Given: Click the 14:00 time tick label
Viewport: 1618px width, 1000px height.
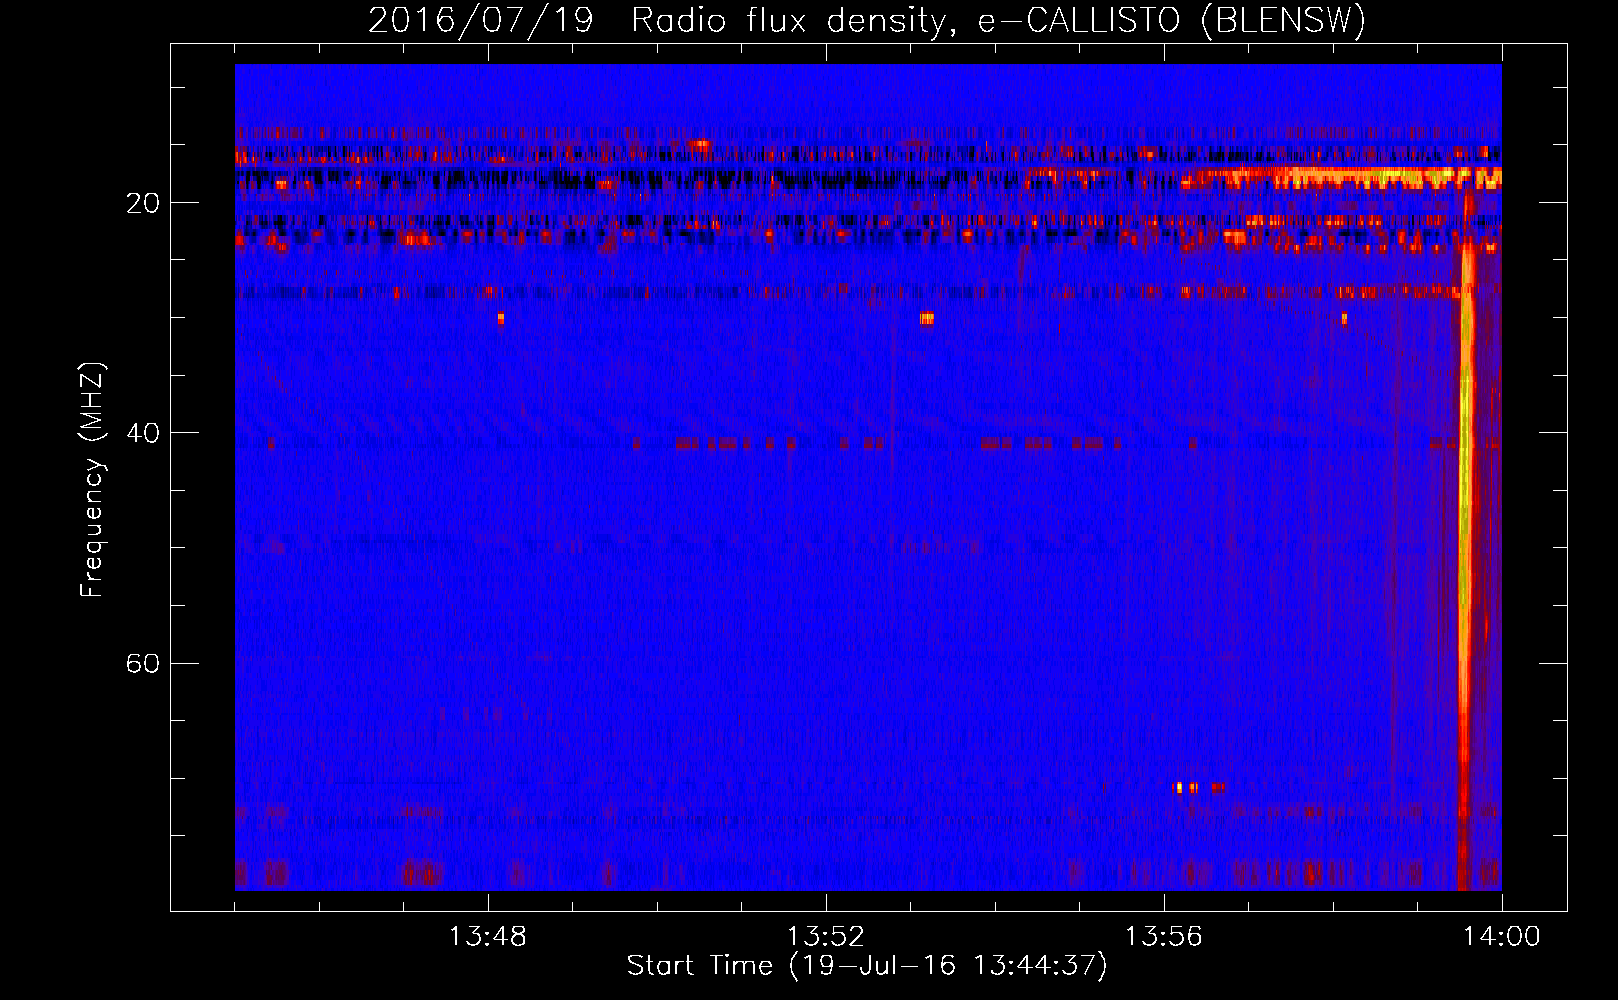Looking at the screenshot, I should pyautogui.click(x=1502, y=937).
